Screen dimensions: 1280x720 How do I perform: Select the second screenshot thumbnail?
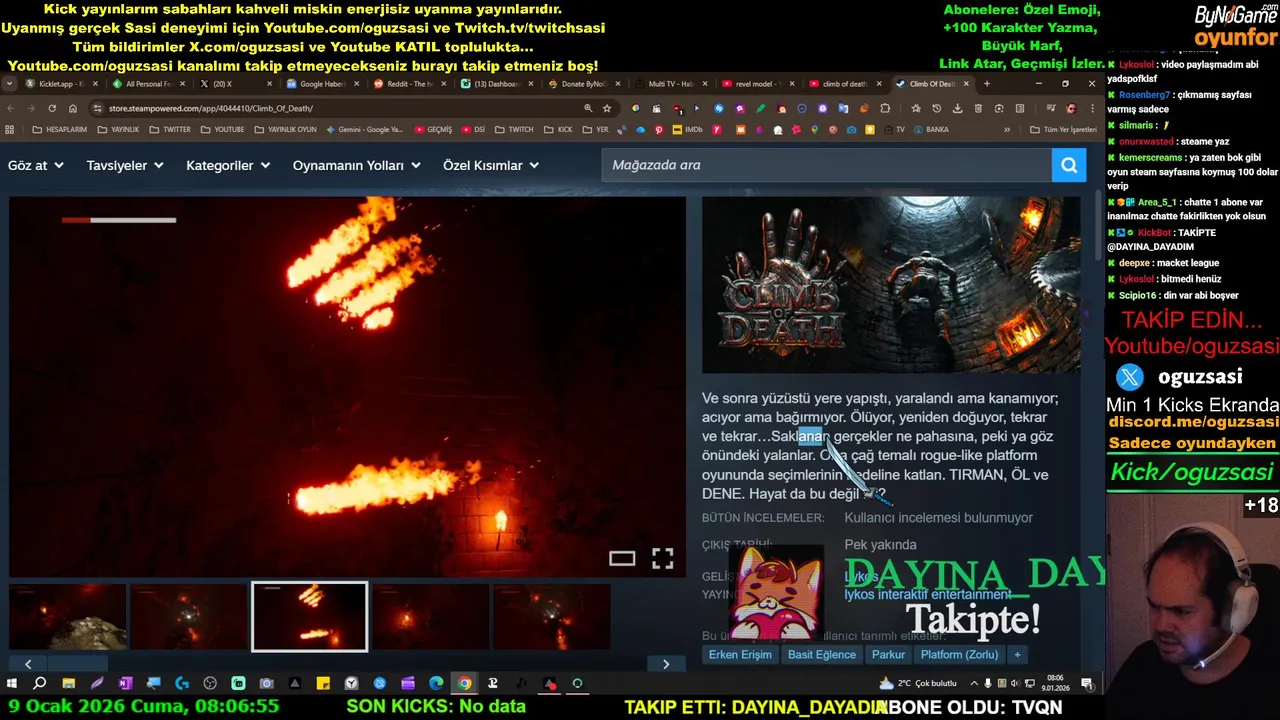[x=189, y=617]
